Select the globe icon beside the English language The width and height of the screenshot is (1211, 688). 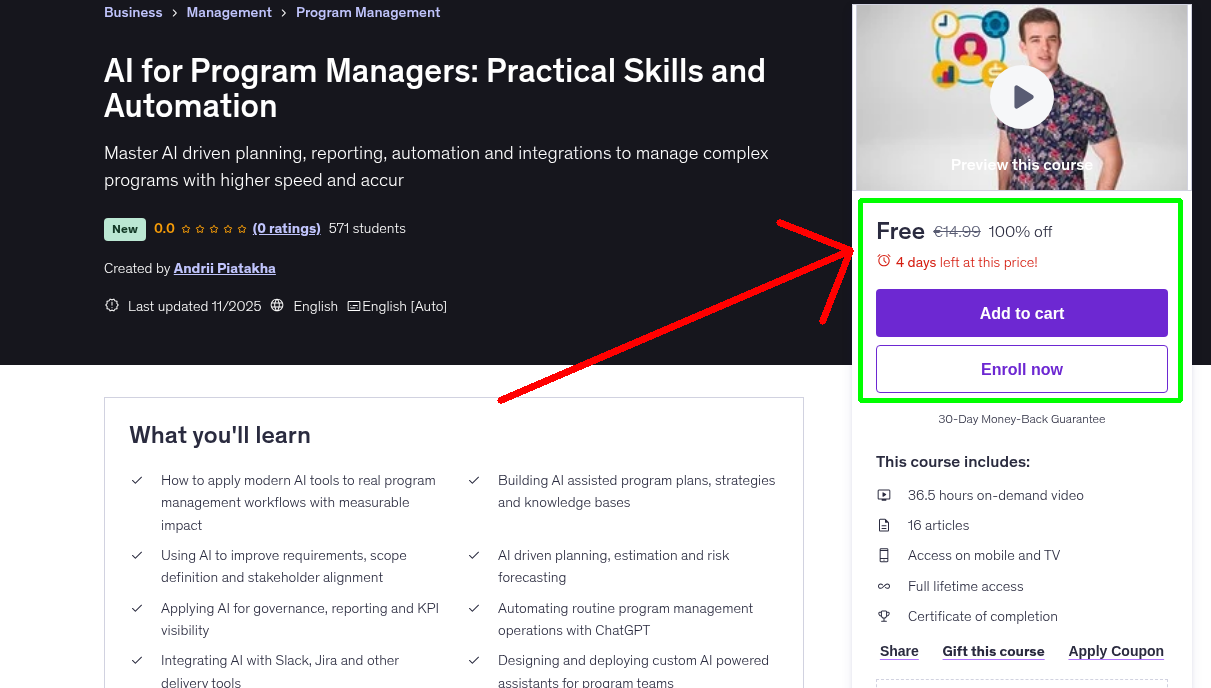(277, 306)
